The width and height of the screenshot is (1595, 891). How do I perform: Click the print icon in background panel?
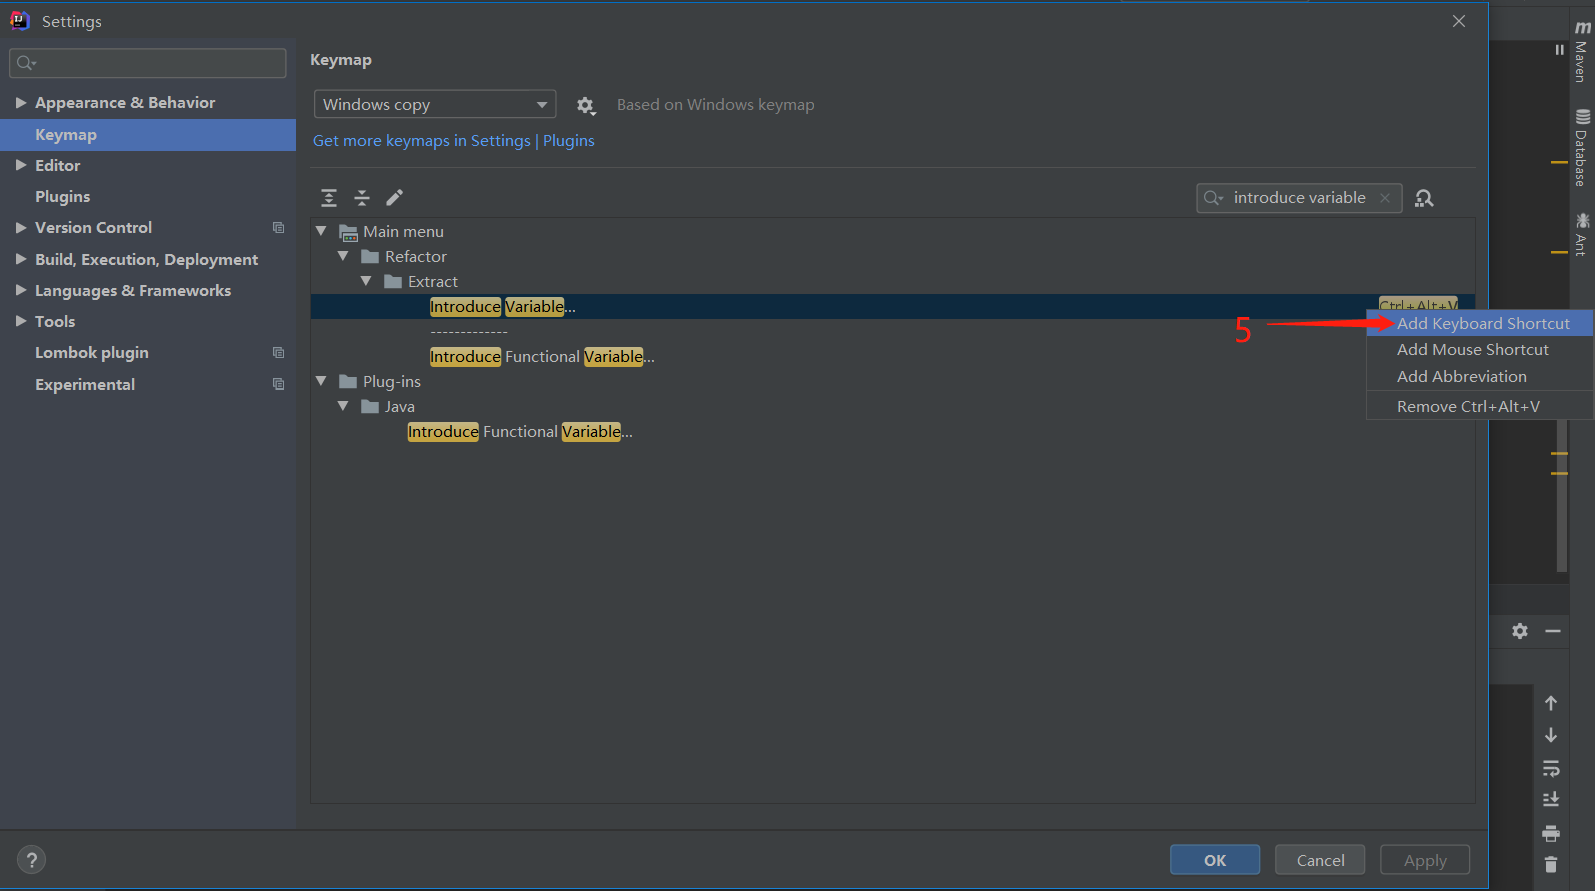(1551, 833)
